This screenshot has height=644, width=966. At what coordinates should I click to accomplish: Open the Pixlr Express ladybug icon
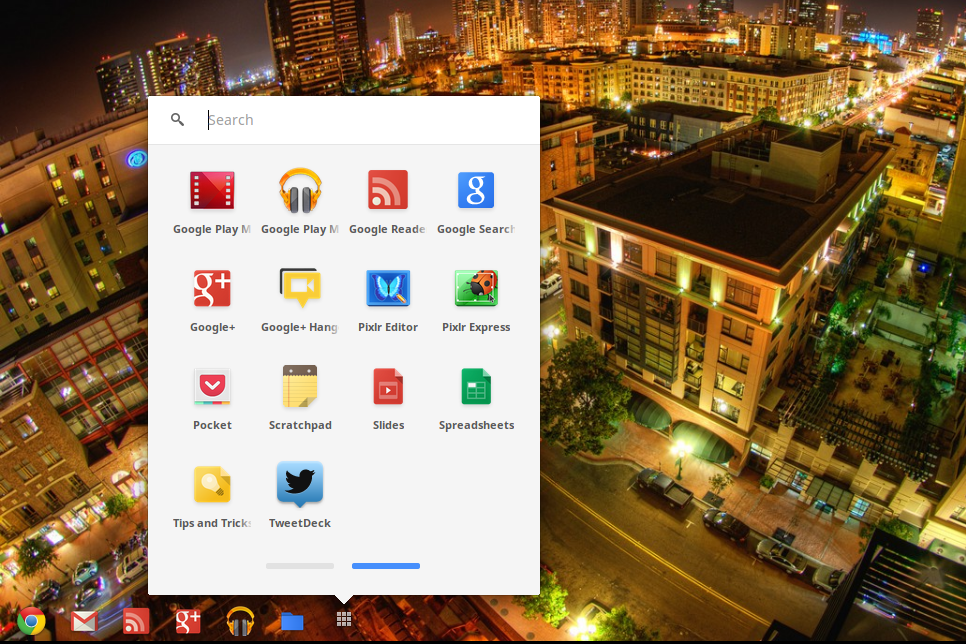(x=476, y=288)
